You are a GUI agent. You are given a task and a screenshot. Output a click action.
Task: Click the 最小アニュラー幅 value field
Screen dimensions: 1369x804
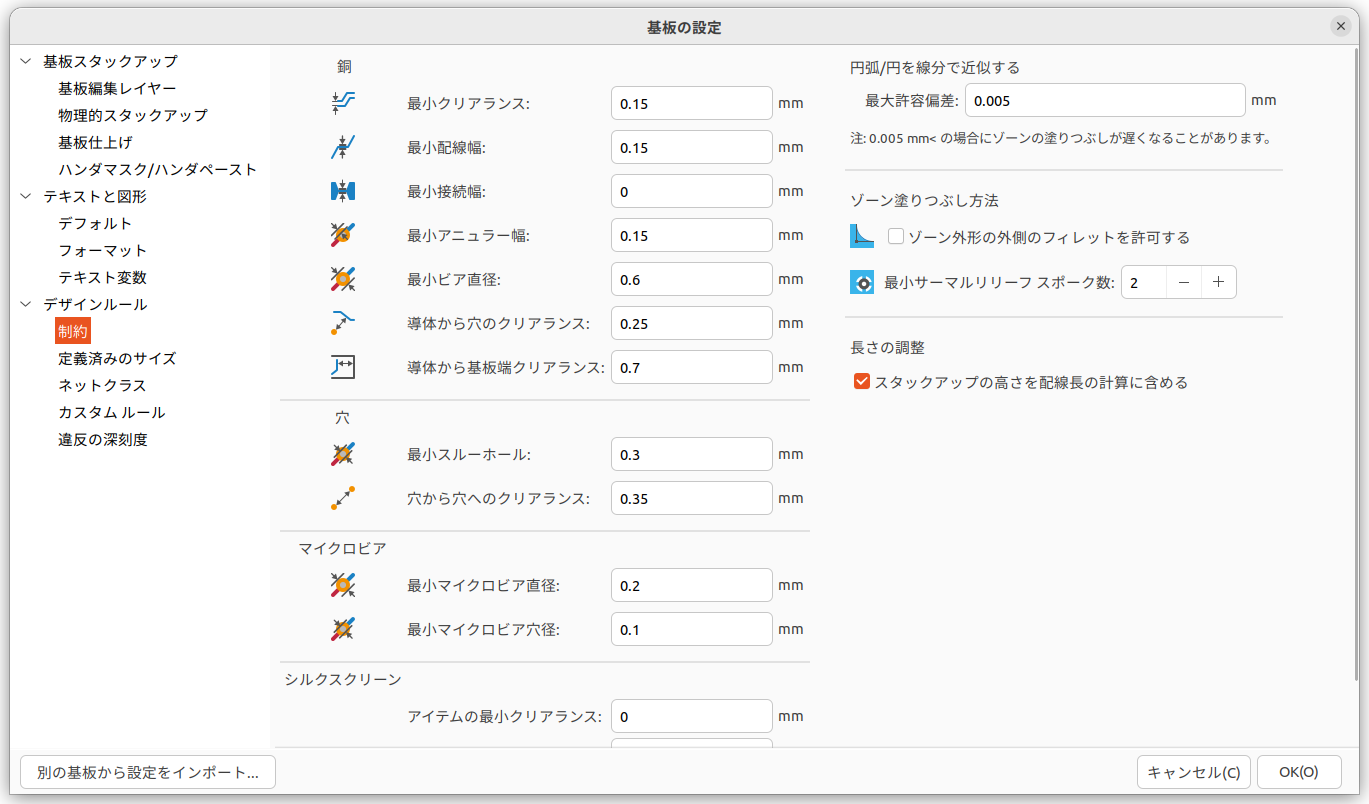click(692, 235)
